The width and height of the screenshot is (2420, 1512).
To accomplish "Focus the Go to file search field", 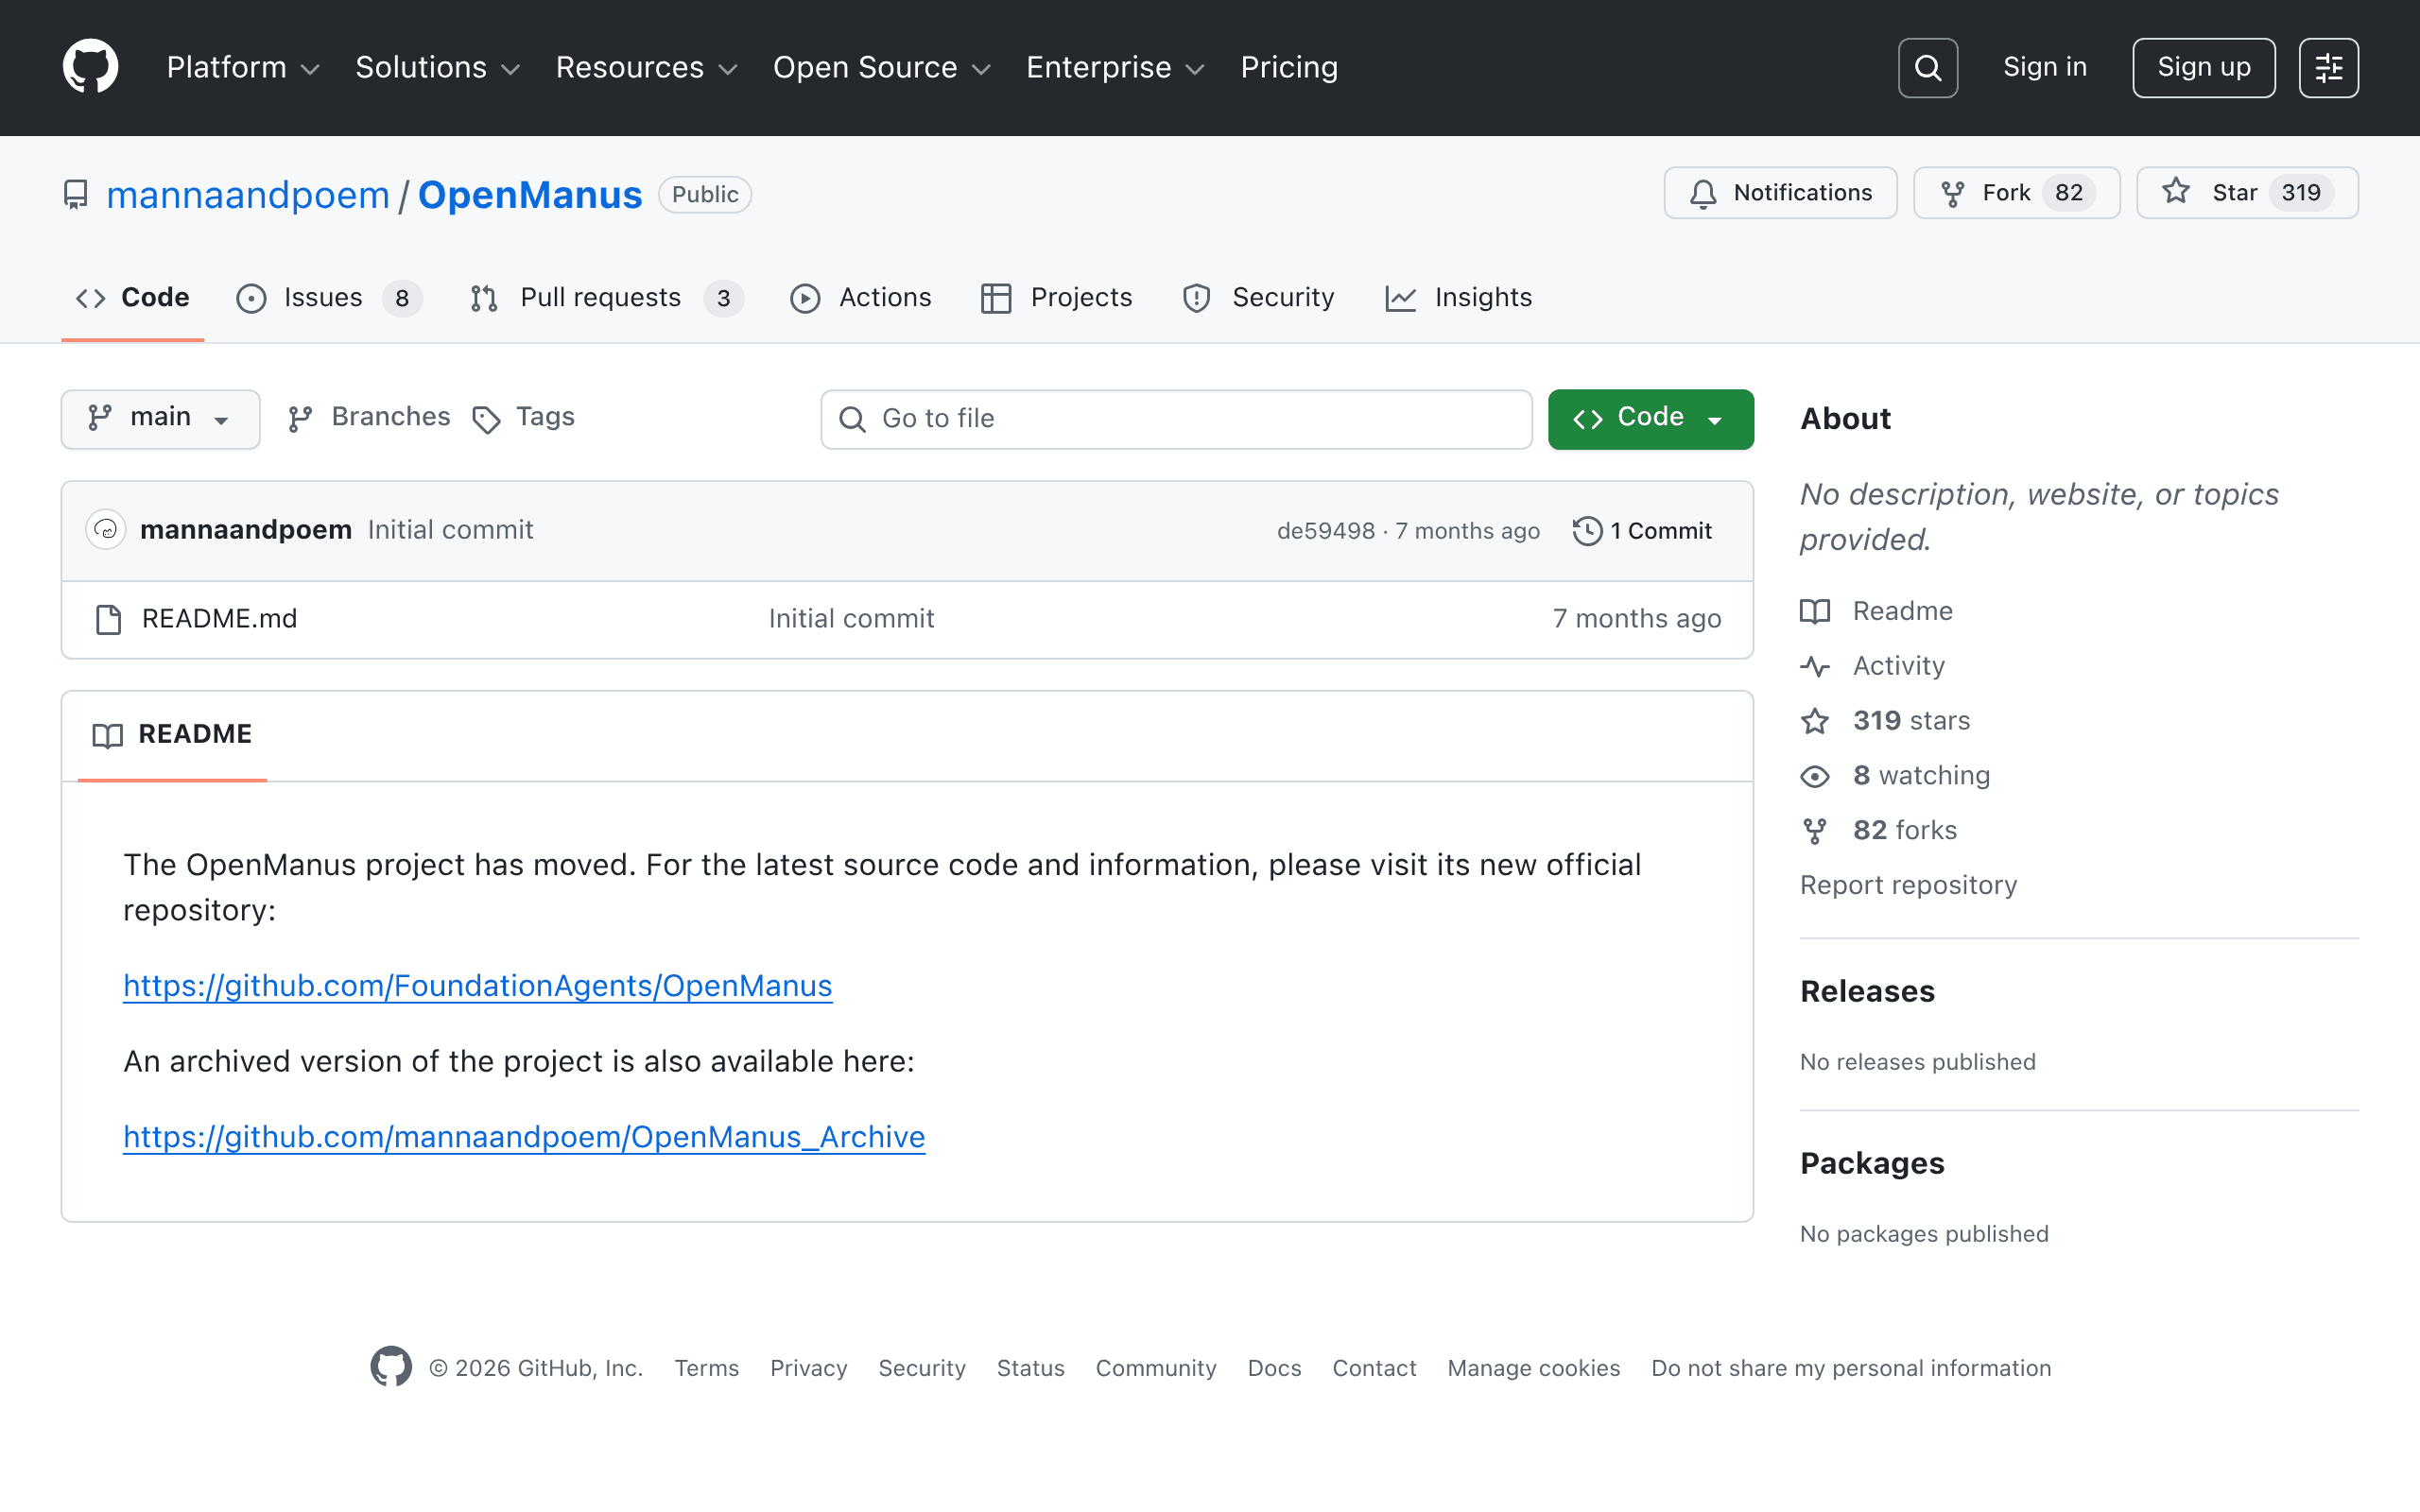I will (x=1176, y=419).
